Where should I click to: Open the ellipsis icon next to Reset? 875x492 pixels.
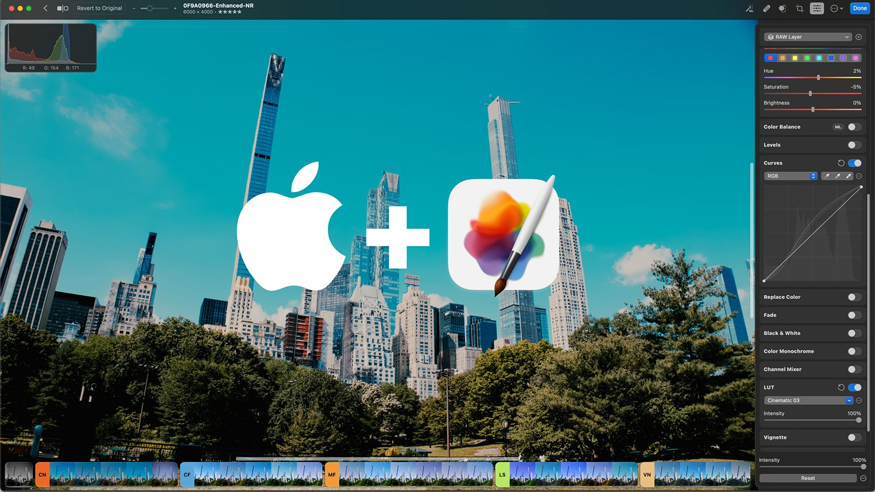pyautogui.click(x=863, y=478)
